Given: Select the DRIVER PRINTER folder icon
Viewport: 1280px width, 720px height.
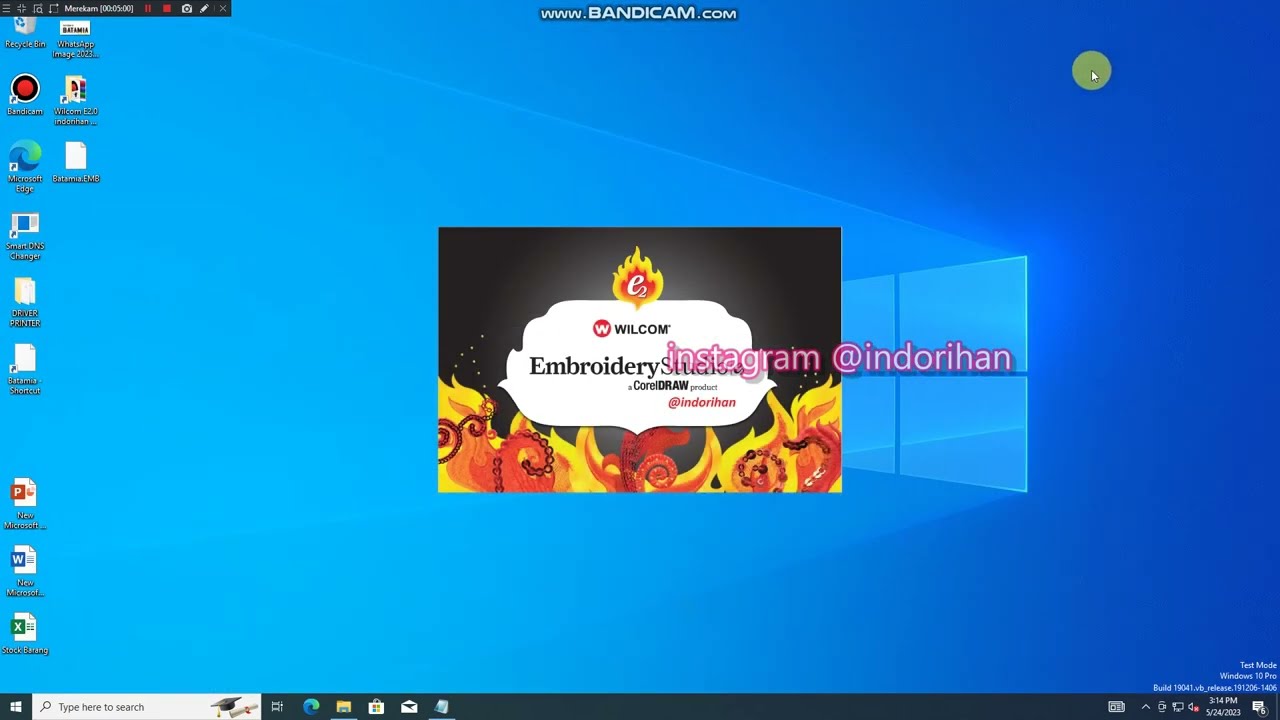Looking at the screenshot, I should coord(25,303).
